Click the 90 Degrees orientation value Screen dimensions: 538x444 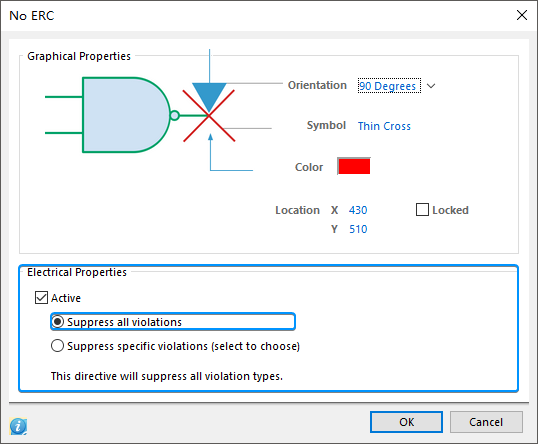pyautogui.click(x=389, y=86)
